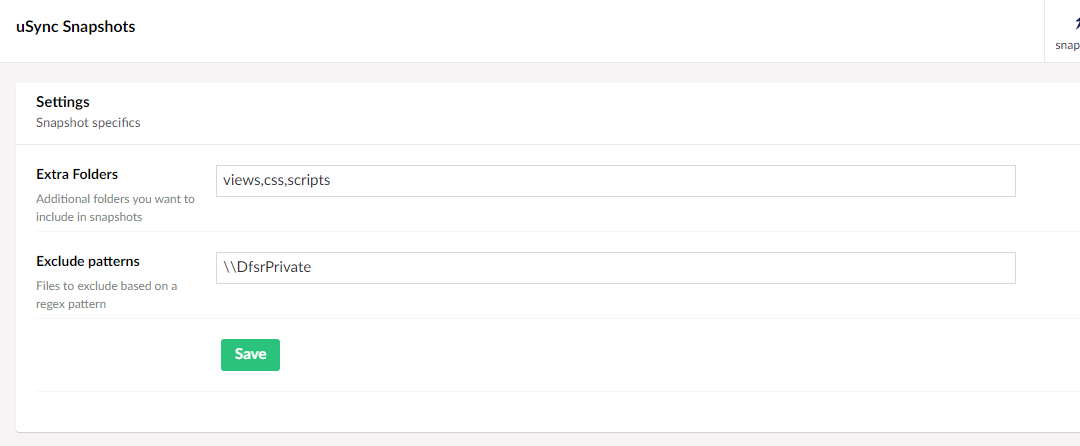Open the snapshots tab at top right
This screenshot has height=446, width=1080.
pyautogui.click(x=1063, y=31)
